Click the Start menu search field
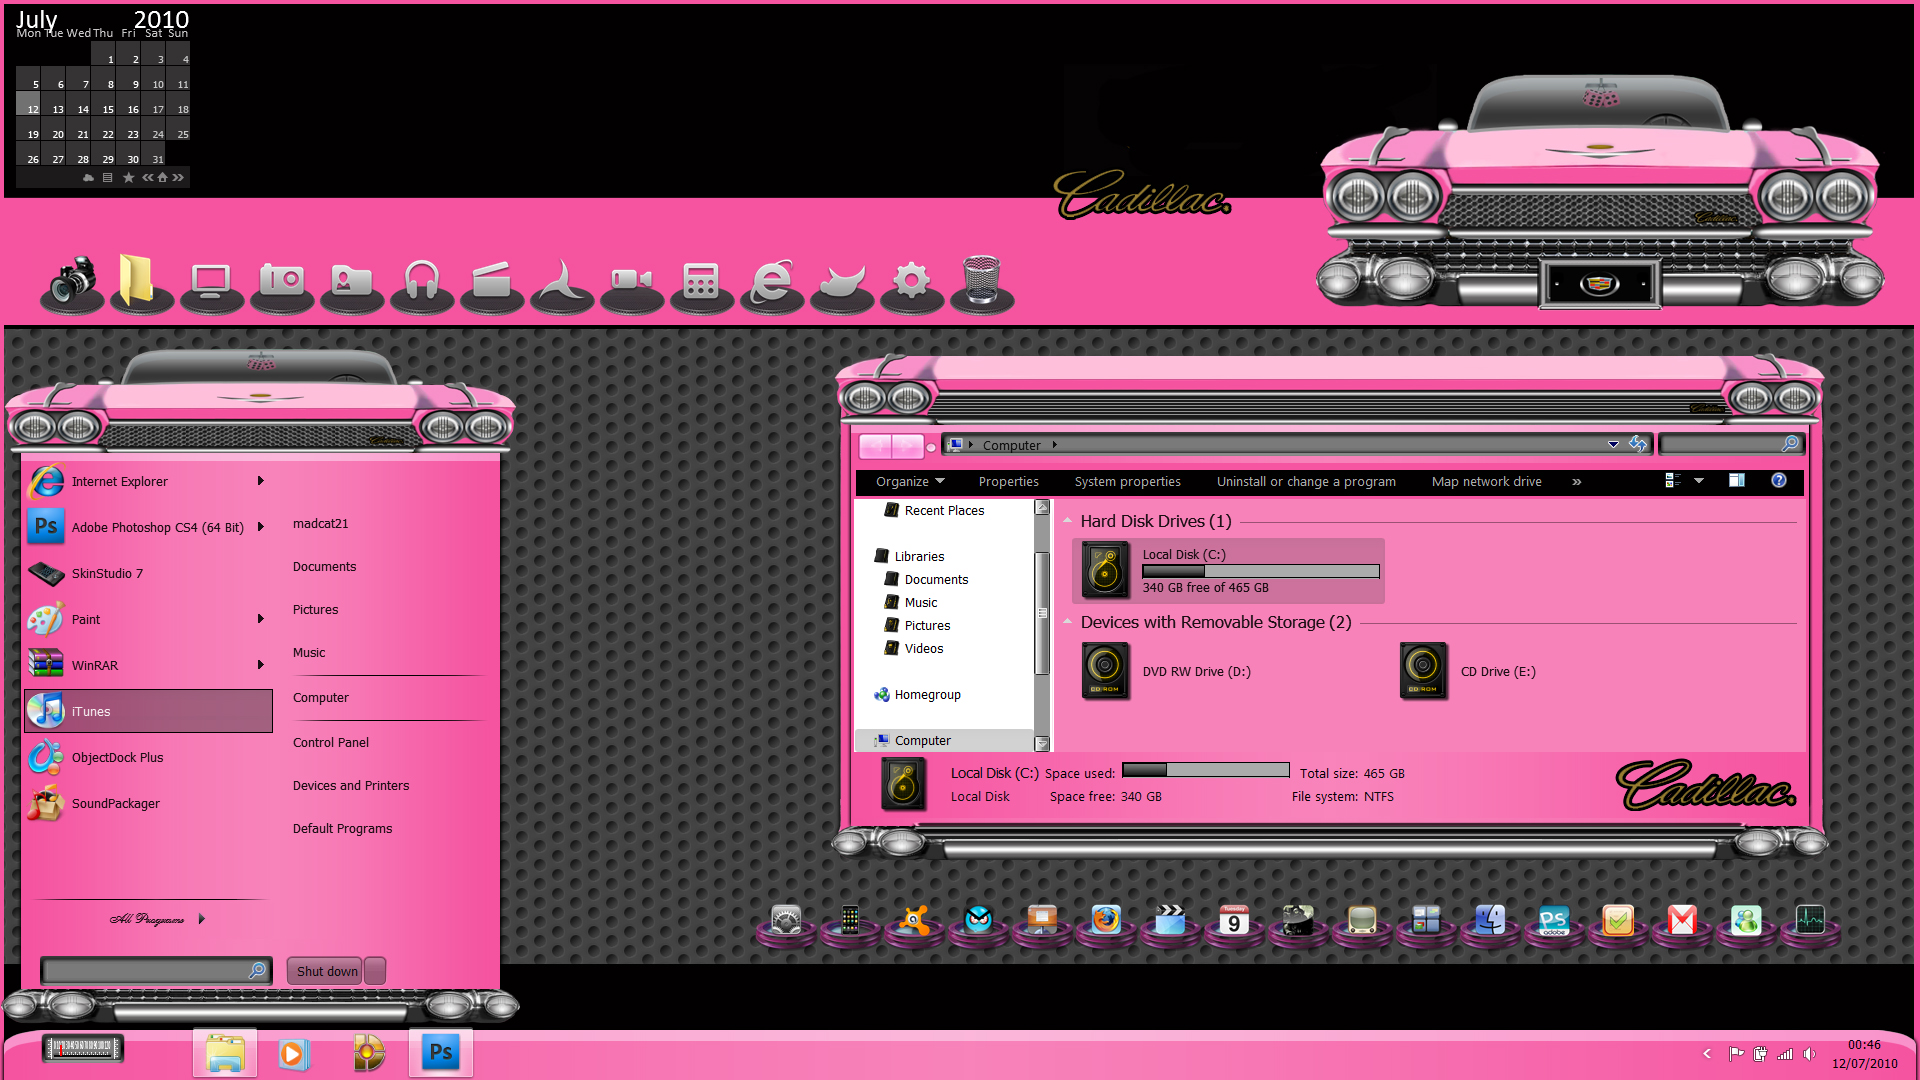 pos(155,970)
